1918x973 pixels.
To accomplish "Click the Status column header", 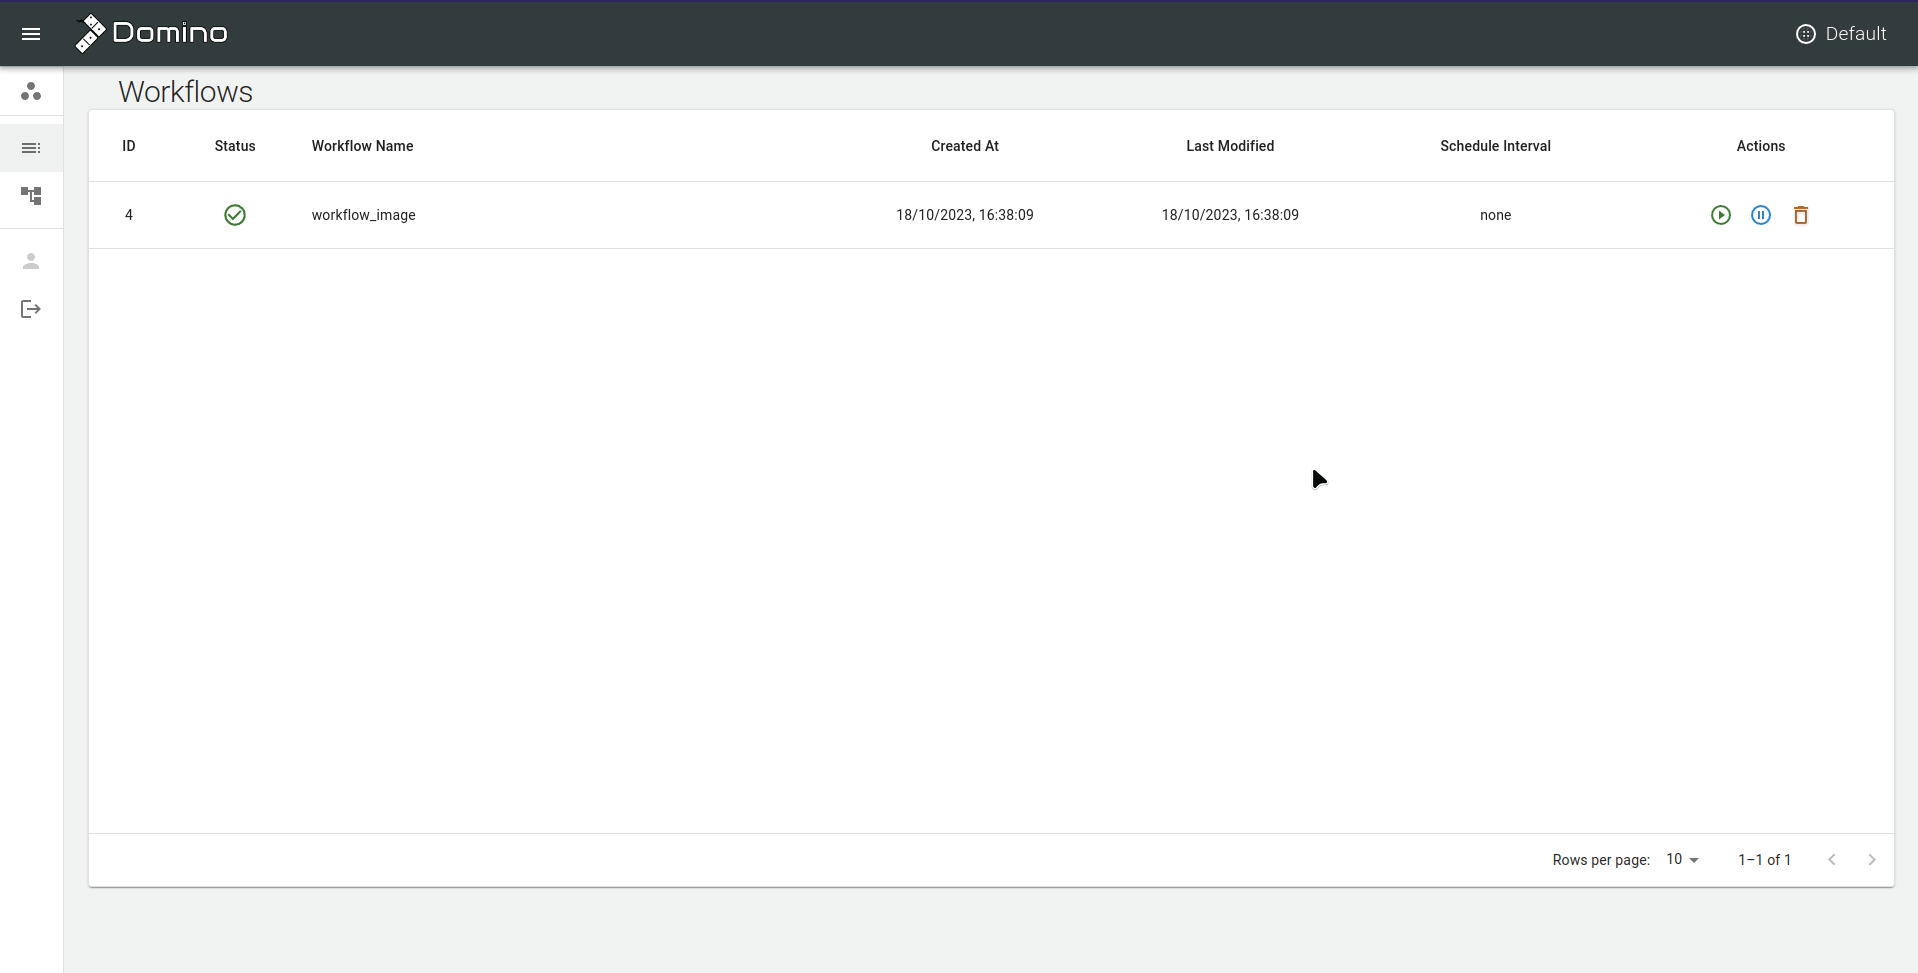I will point(235,146).
